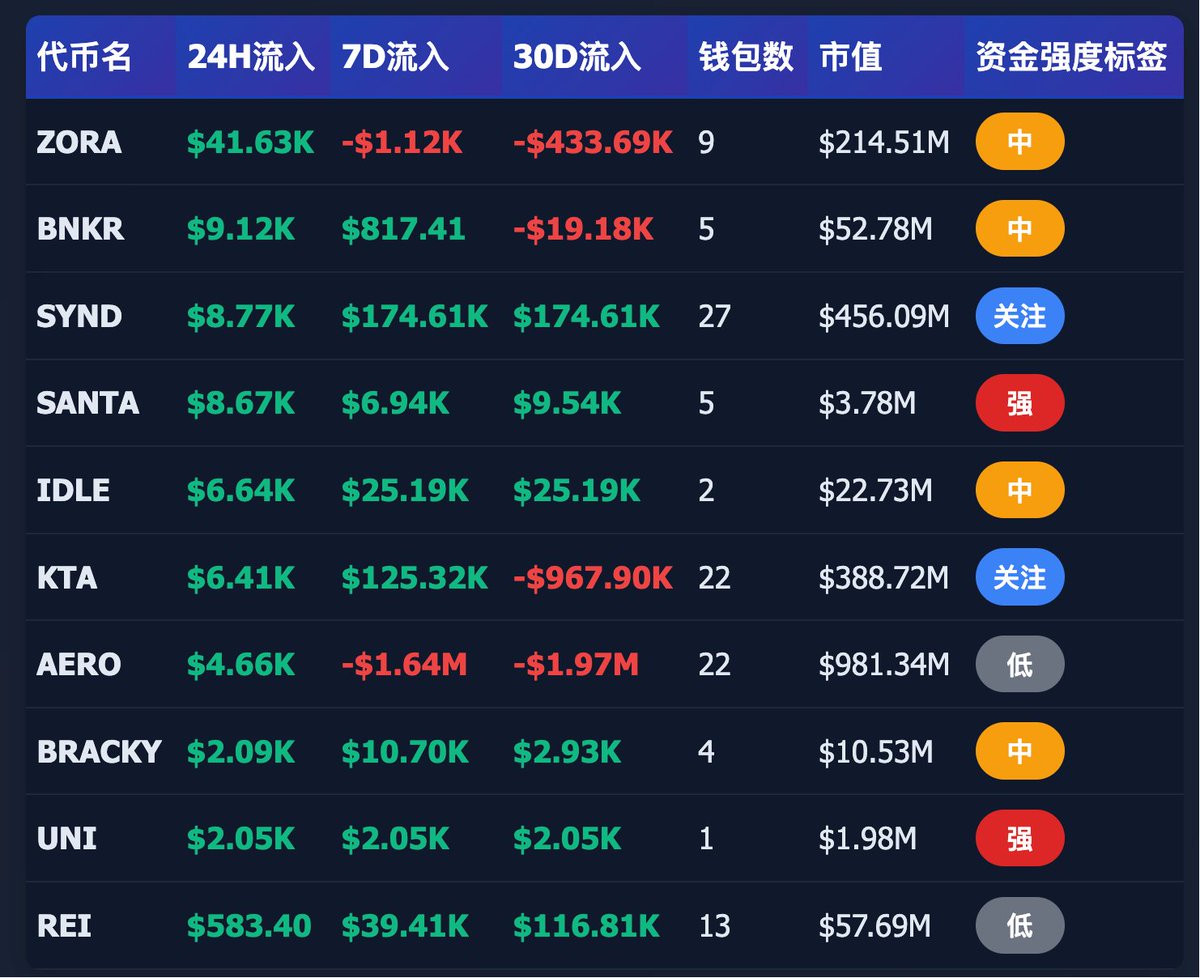The height and width of the screenshot is (978, 1200).
Task: Select the SANTA token name
Action: coord(88,403)
